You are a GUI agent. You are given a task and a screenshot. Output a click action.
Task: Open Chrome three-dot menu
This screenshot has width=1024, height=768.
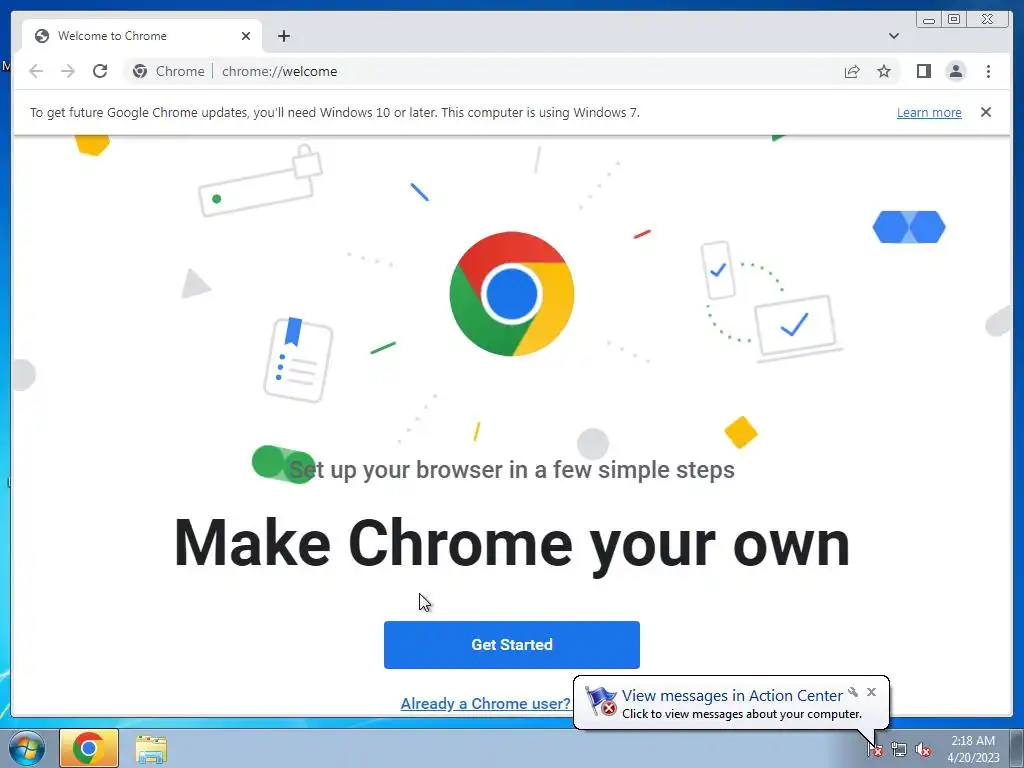(988, 71)
